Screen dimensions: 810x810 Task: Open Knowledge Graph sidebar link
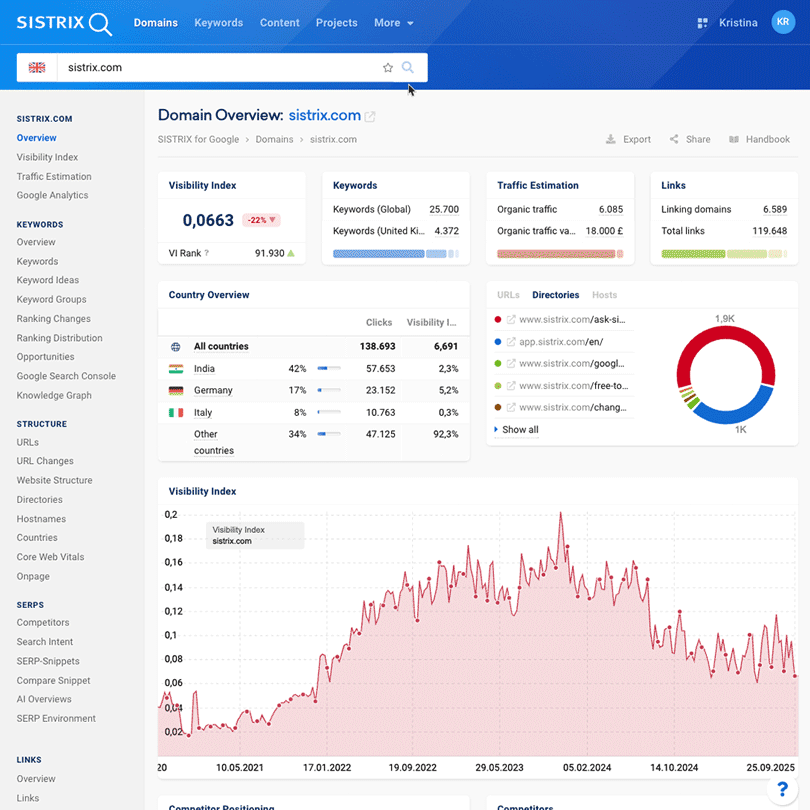pos(54,396)
